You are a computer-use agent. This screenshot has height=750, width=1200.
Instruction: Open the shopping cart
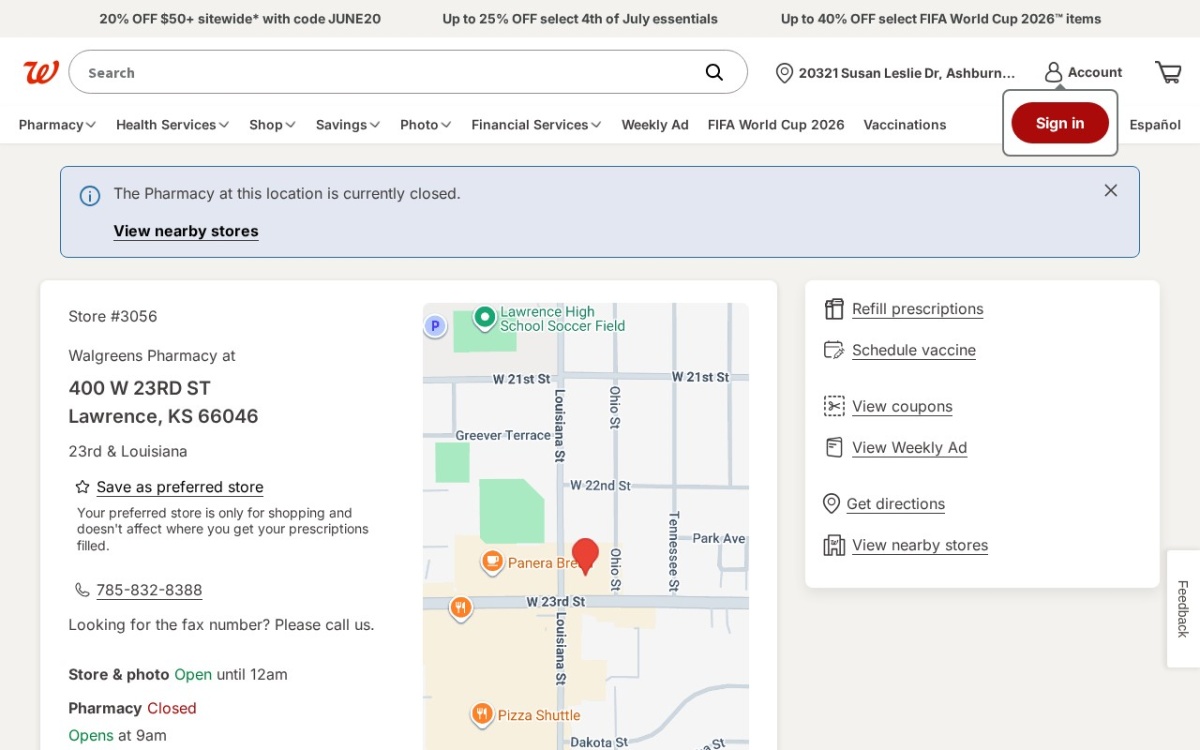click(1168, 72)
